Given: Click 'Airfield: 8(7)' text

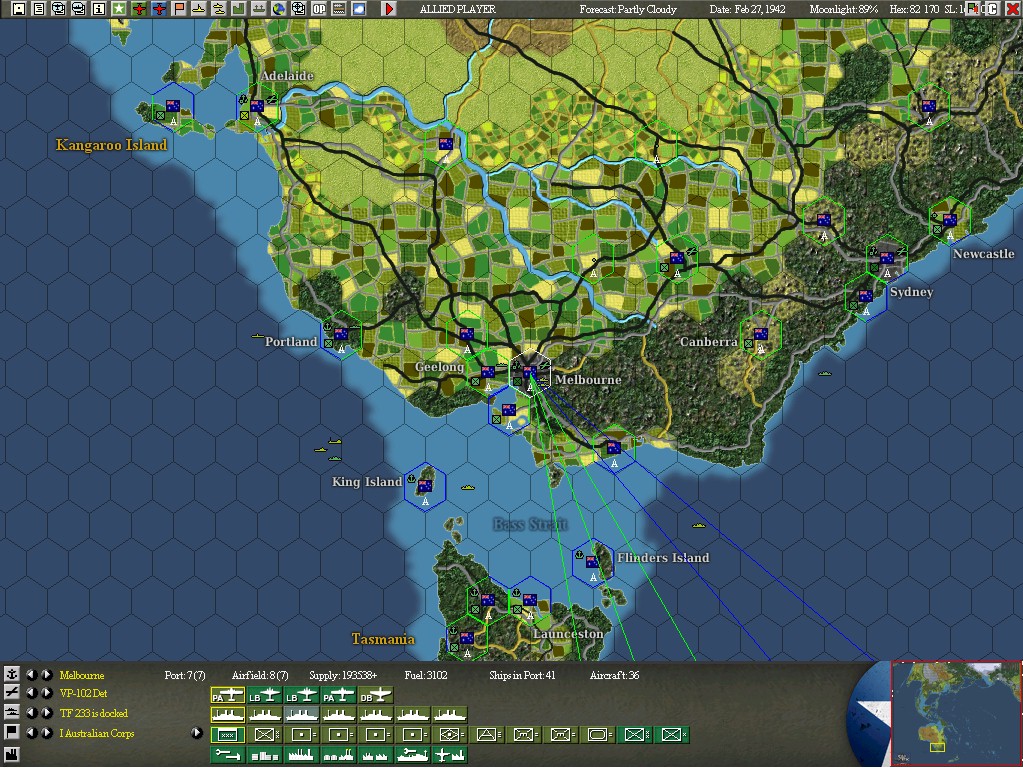Looking at the screenshot, I should coord(260,675).
